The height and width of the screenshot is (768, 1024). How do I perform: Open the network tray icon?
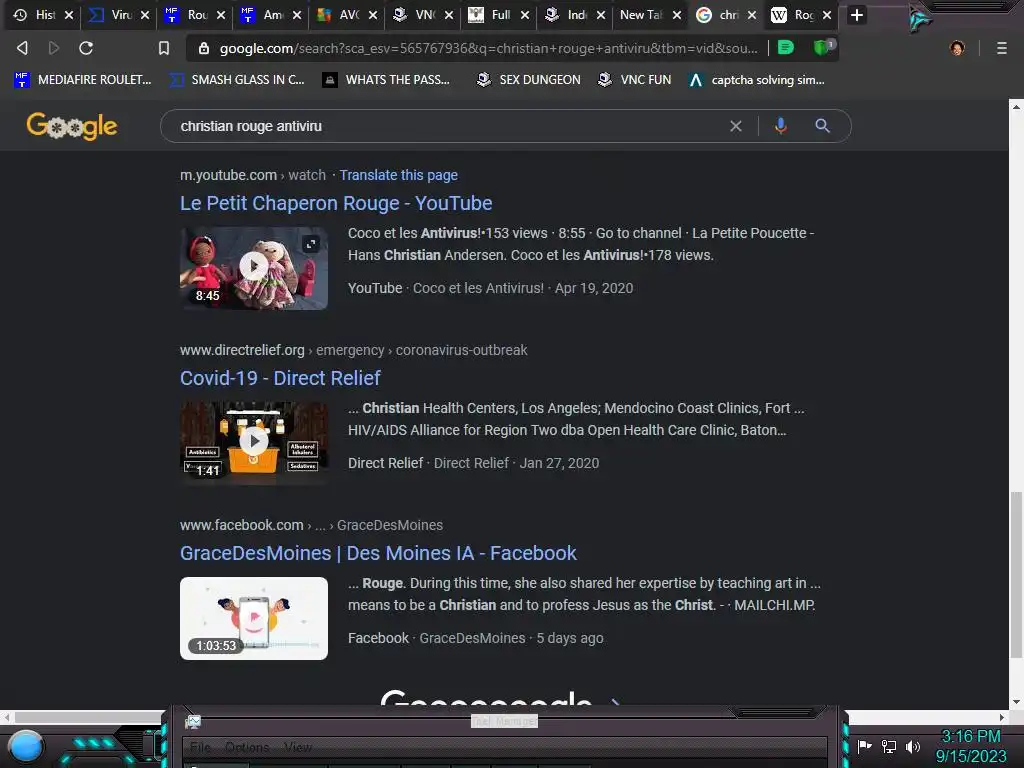(x=888, y=746)
